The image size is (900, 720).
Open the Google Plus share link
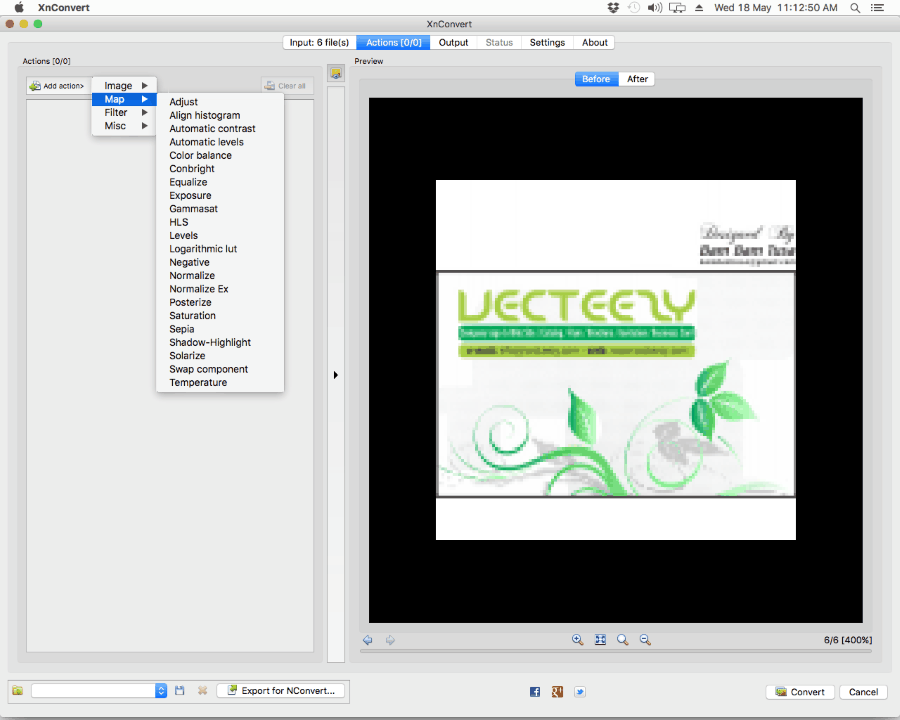click(557, 692)
